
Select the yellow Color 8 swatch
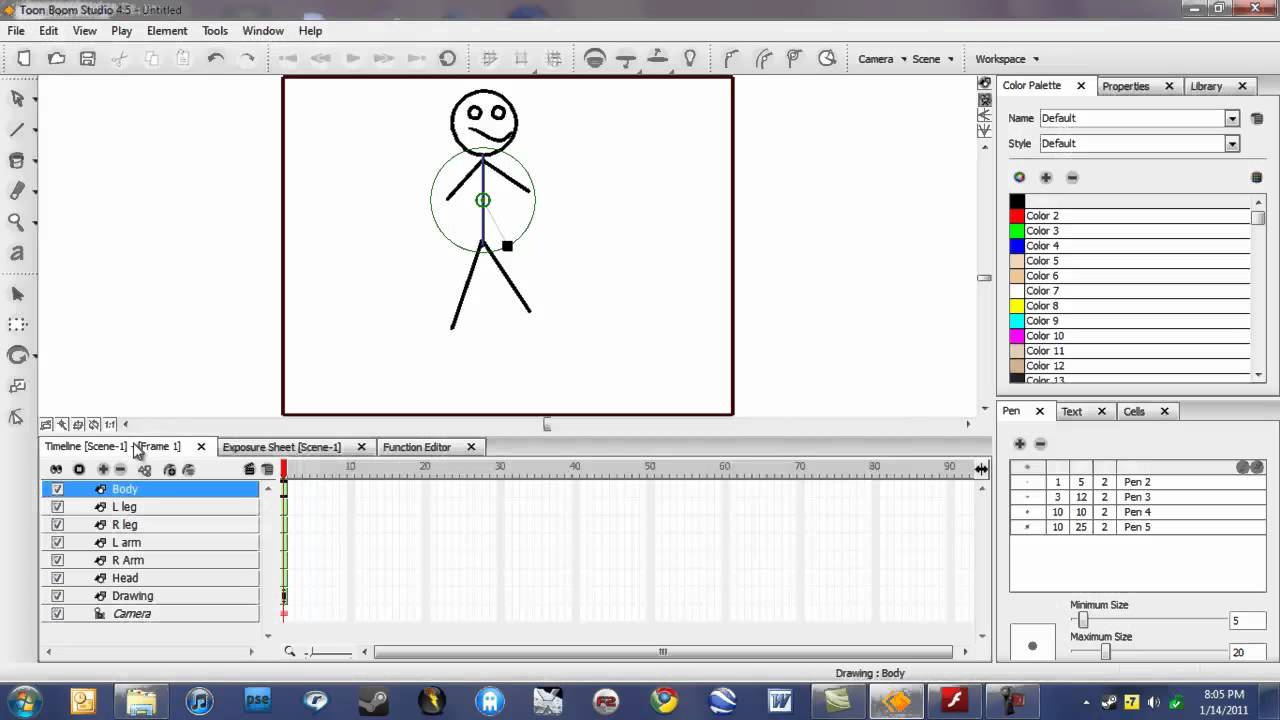tap(1017, 306)
